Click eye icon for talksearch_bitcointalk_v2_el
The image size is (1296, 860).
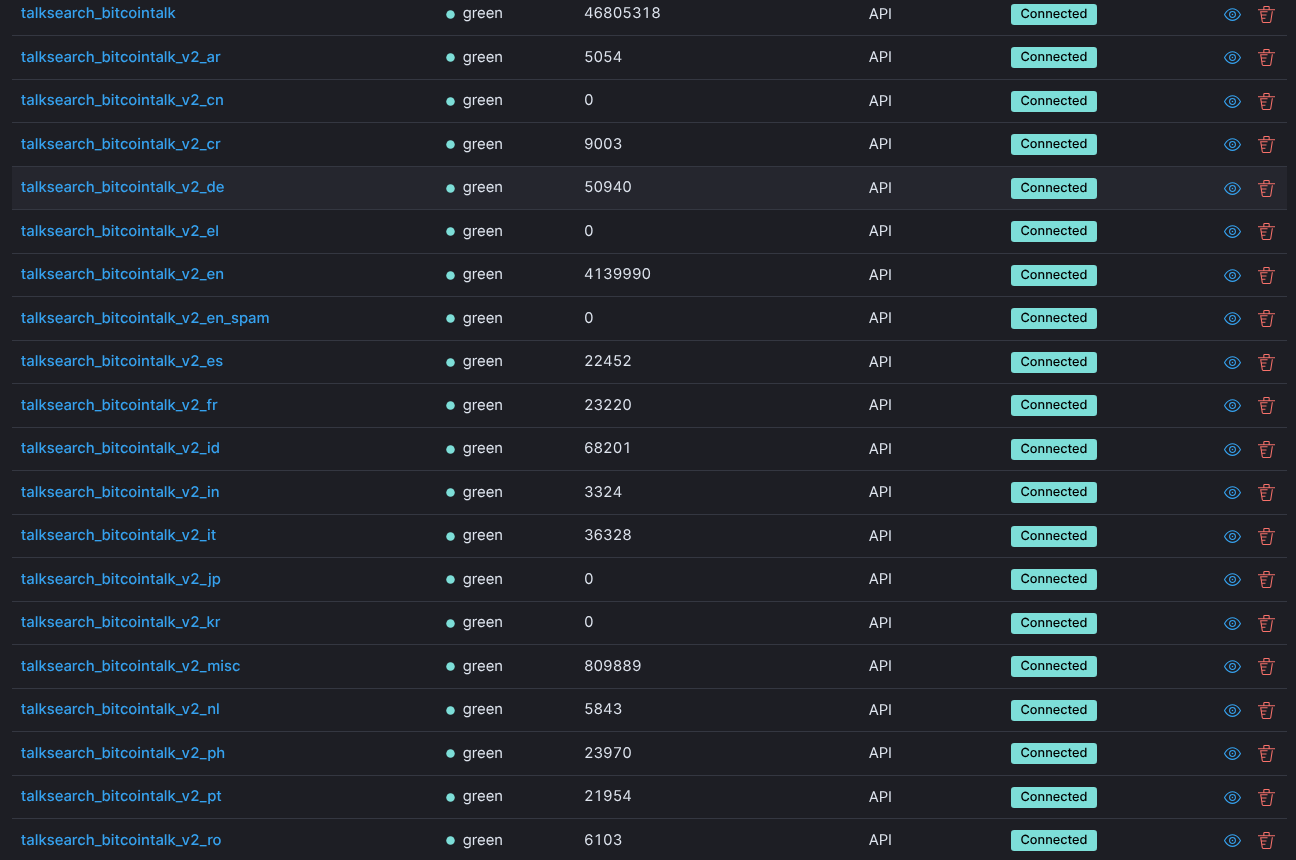[1233, 231]
